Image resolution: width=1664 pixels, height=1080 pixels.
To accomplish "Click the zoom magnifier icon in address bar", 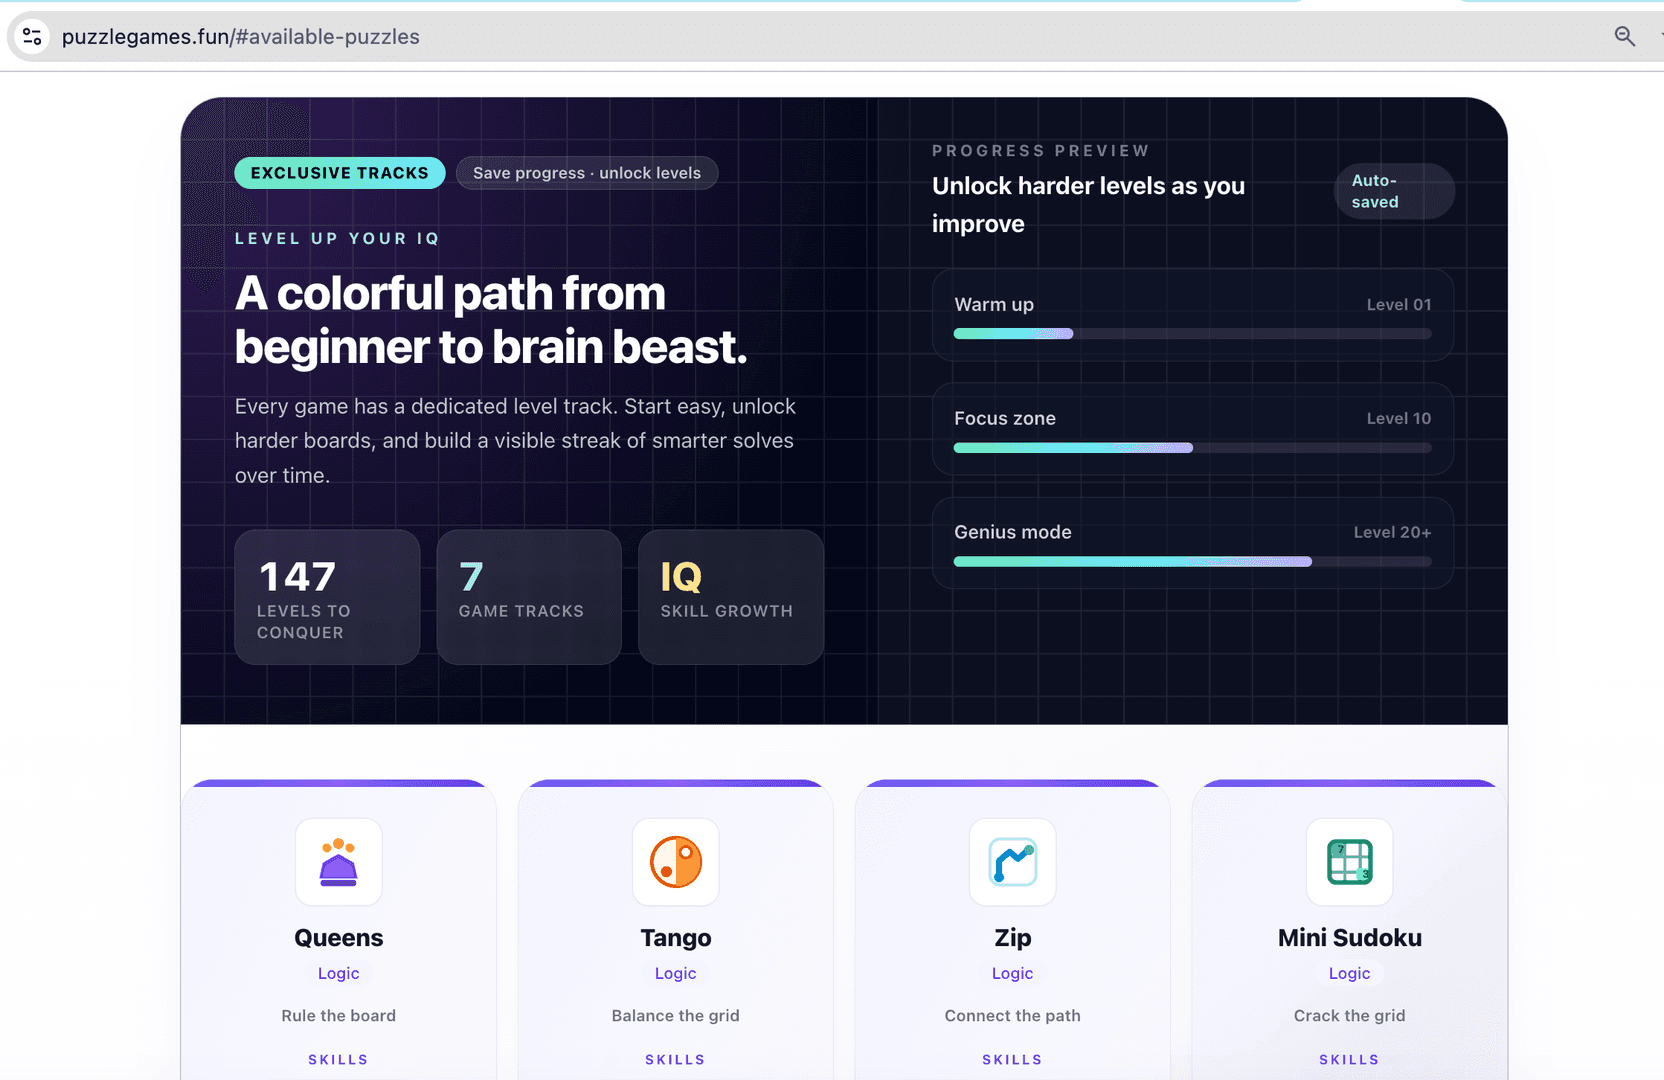I will click(x=1625, y=37).
